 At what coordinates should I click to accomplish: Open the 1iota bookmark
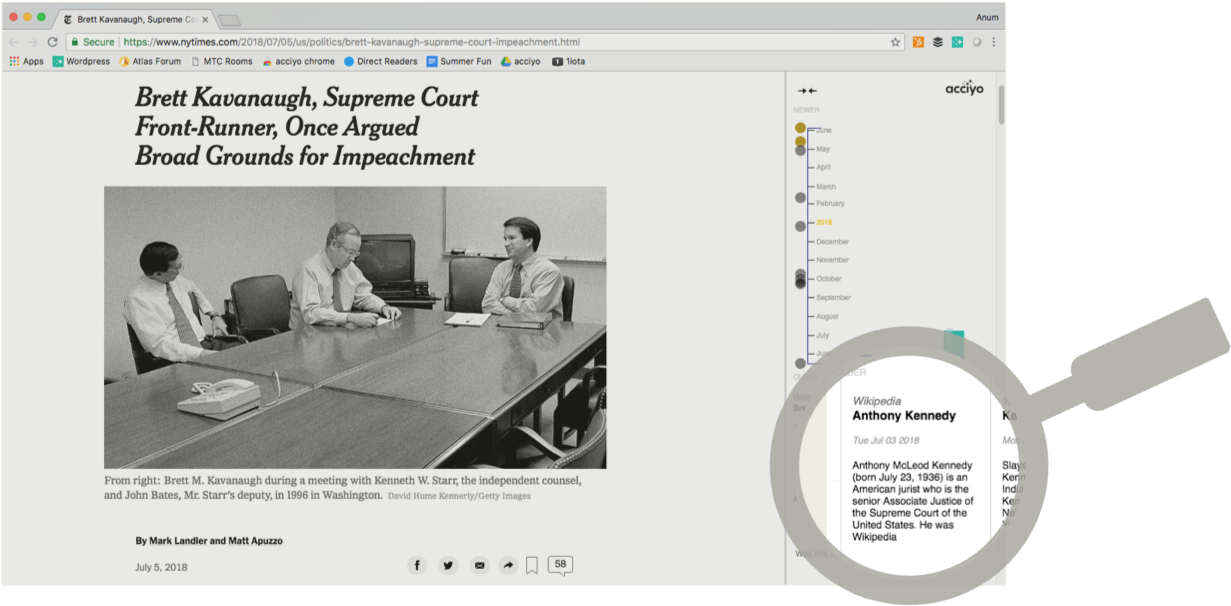tap(569, 61)
